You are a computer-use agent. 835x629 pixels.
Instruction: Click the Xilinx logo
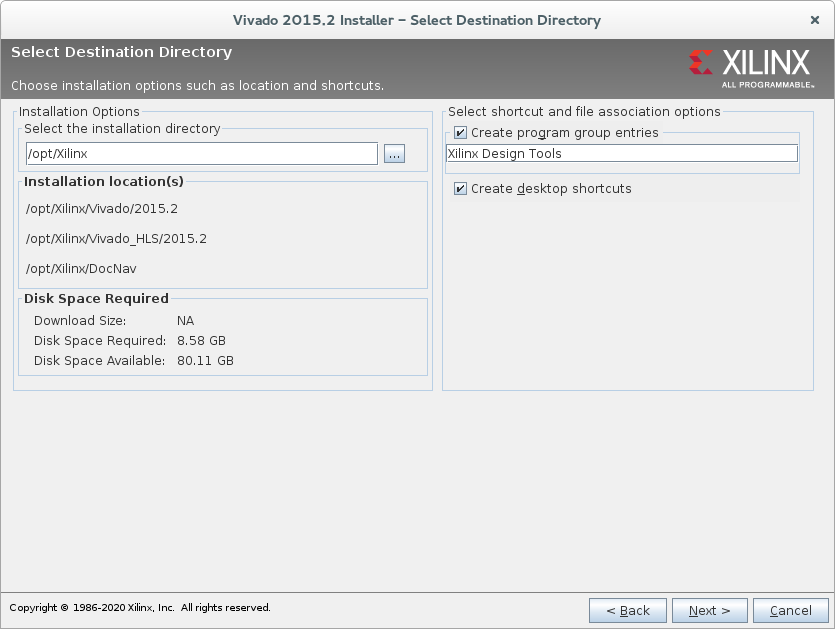pyautogui.click(x=751, y=69)
